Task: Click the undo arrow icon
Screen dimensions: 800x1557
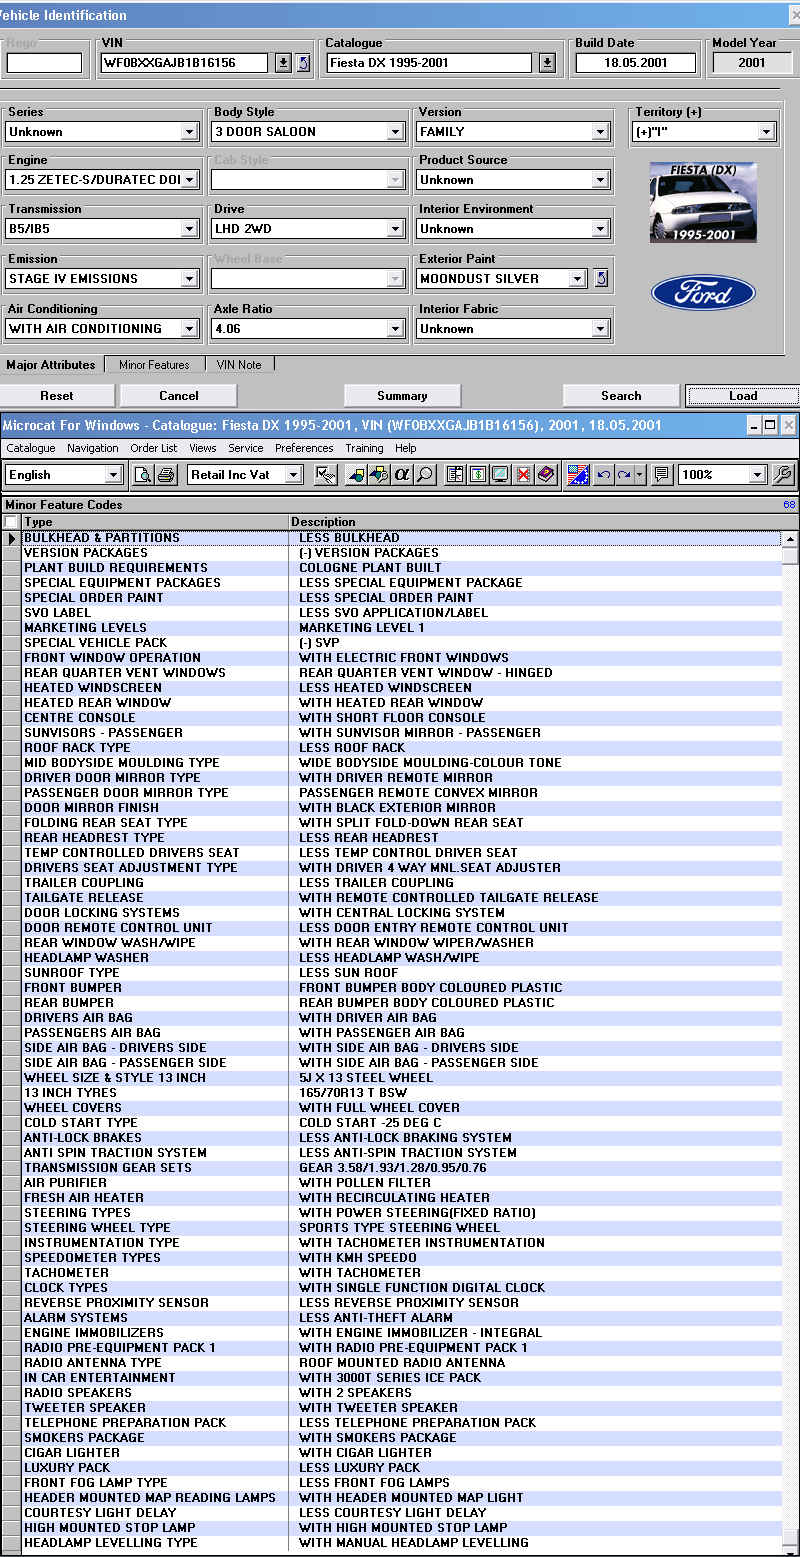Action: click(603, 475)
